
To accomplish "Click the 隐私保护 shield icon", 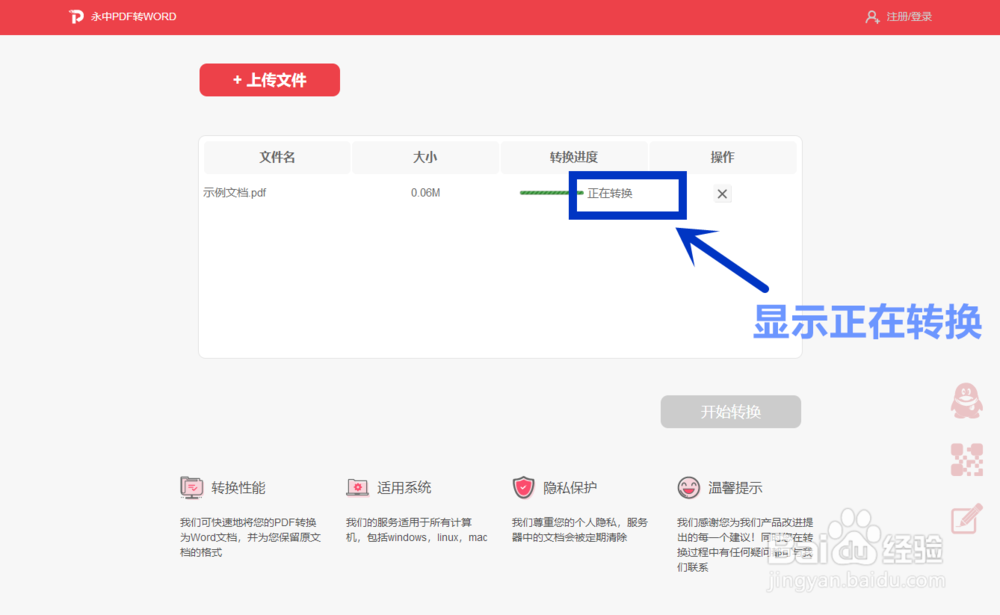I will [x=522, y=487].
